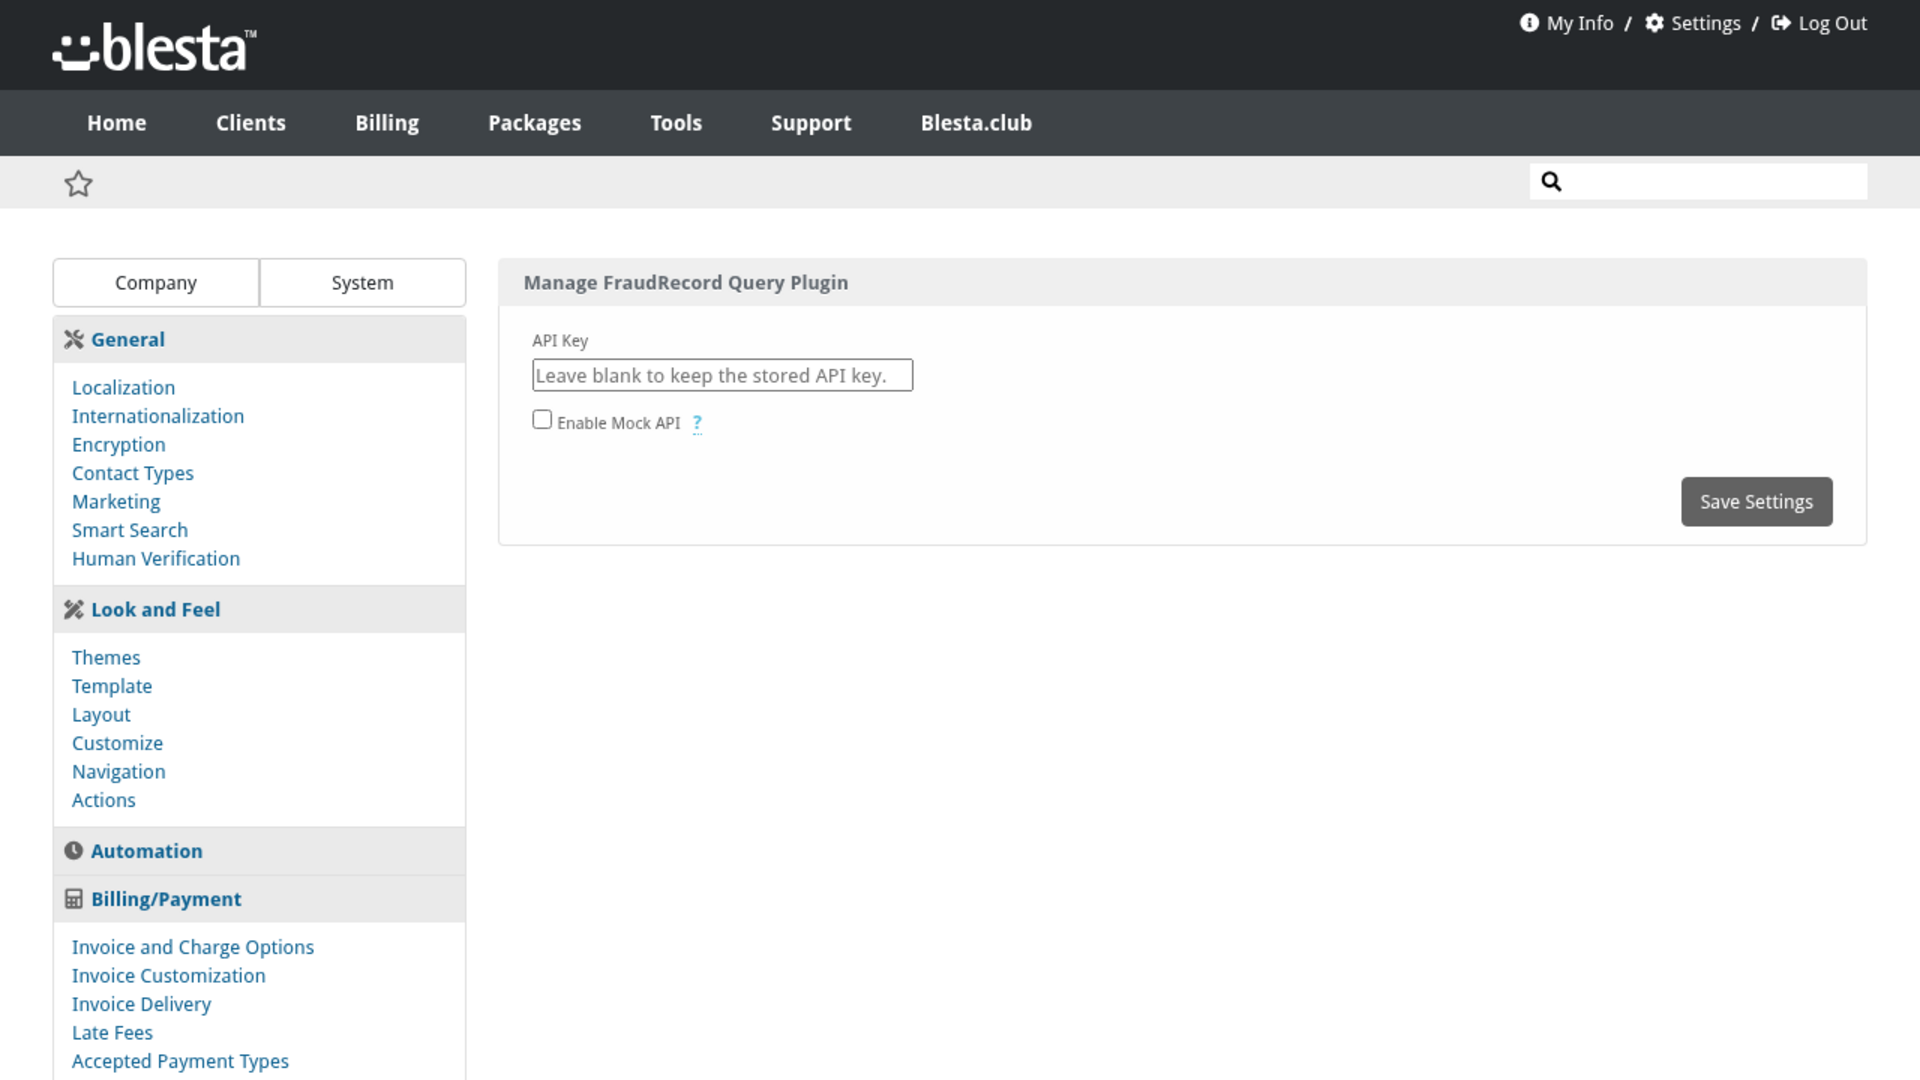This screenshot has width=1920, height=1080.
Task: Open the Clients menu
Action: (251, 123)
